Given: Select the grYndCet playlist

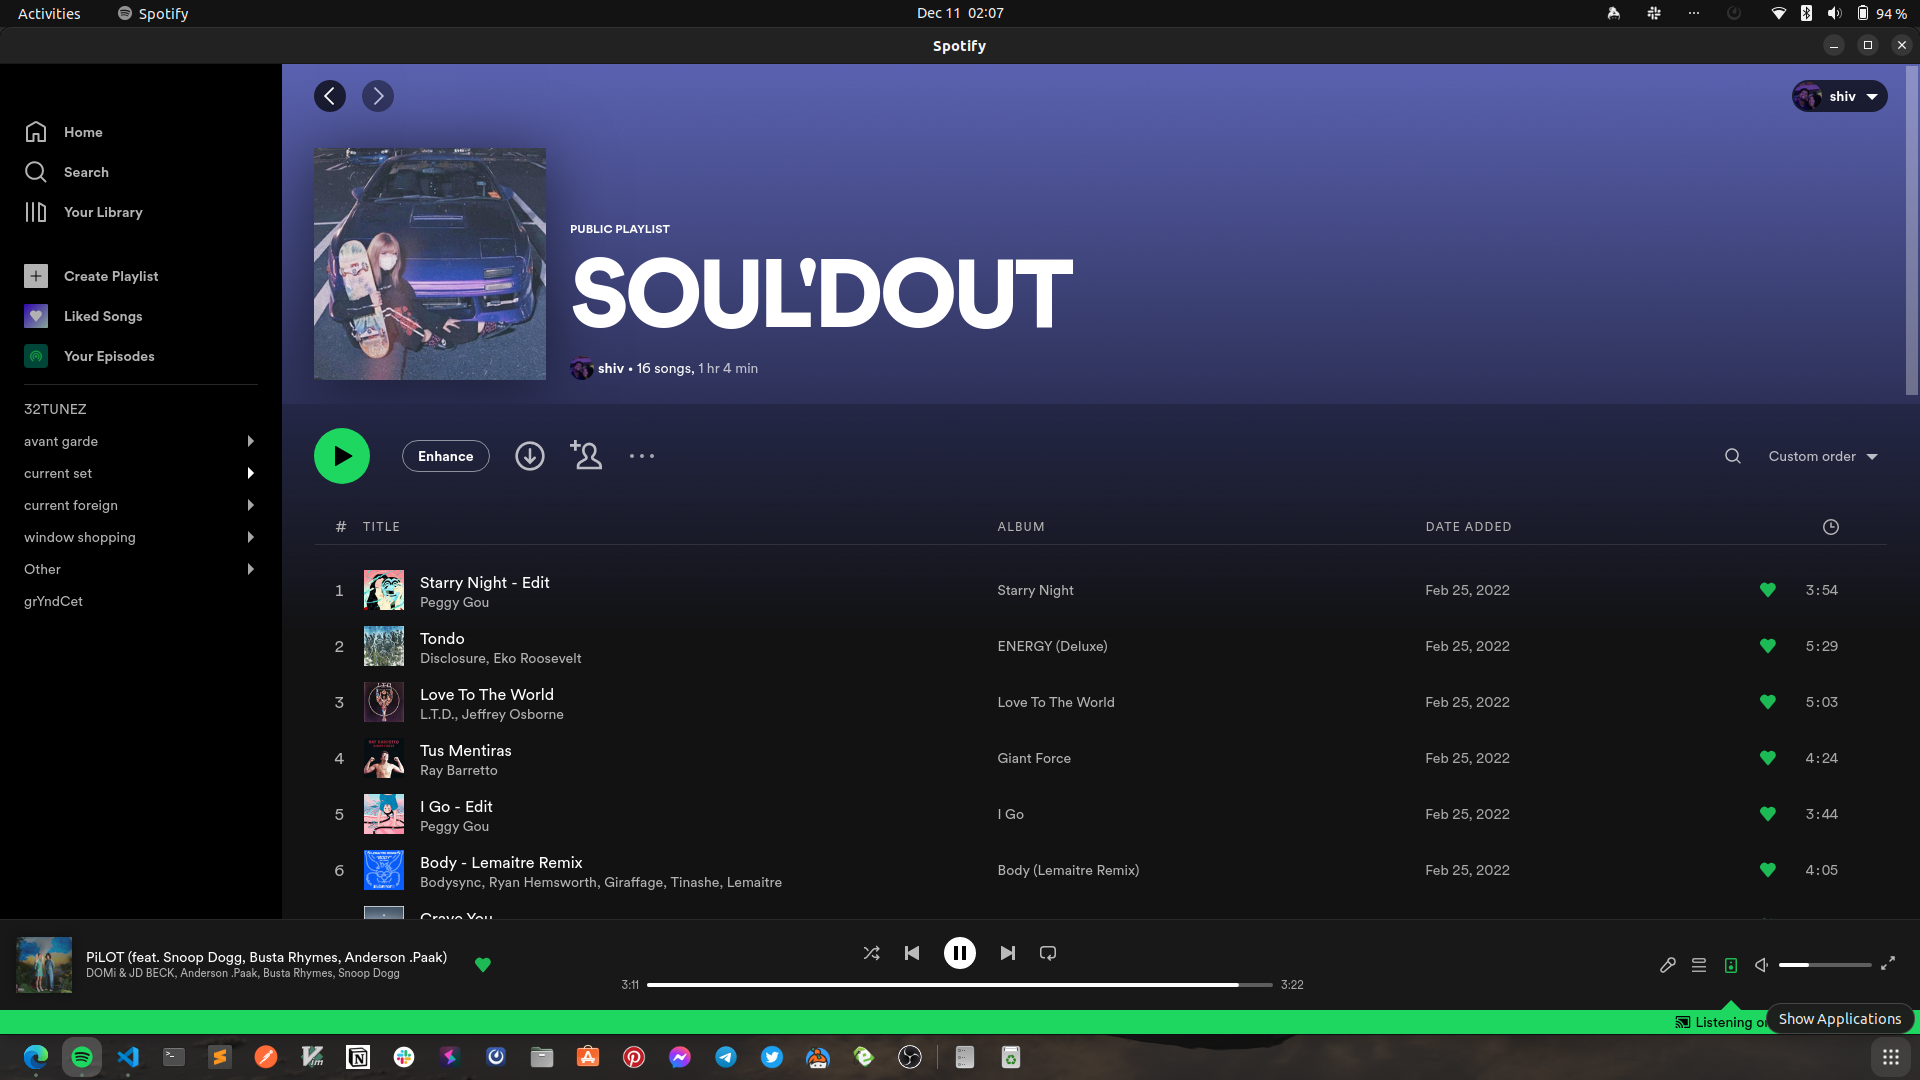Looking at the screenshot, I should click(53, 601).
